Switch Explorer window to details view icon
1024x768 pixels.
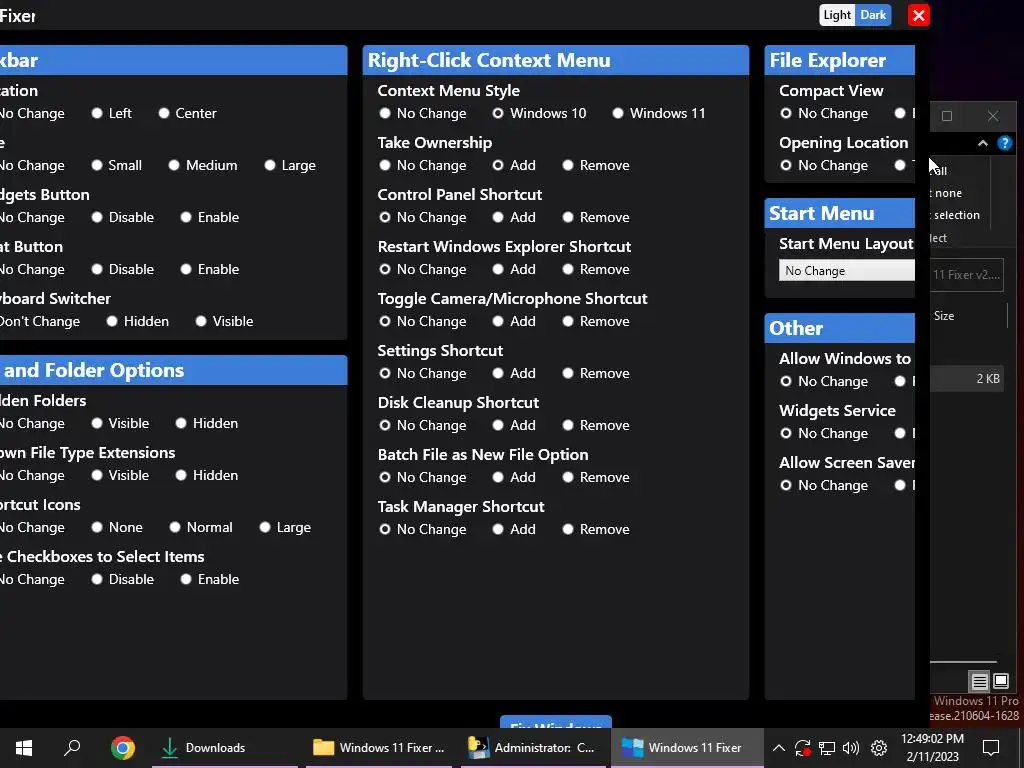[x=979, y=682]
